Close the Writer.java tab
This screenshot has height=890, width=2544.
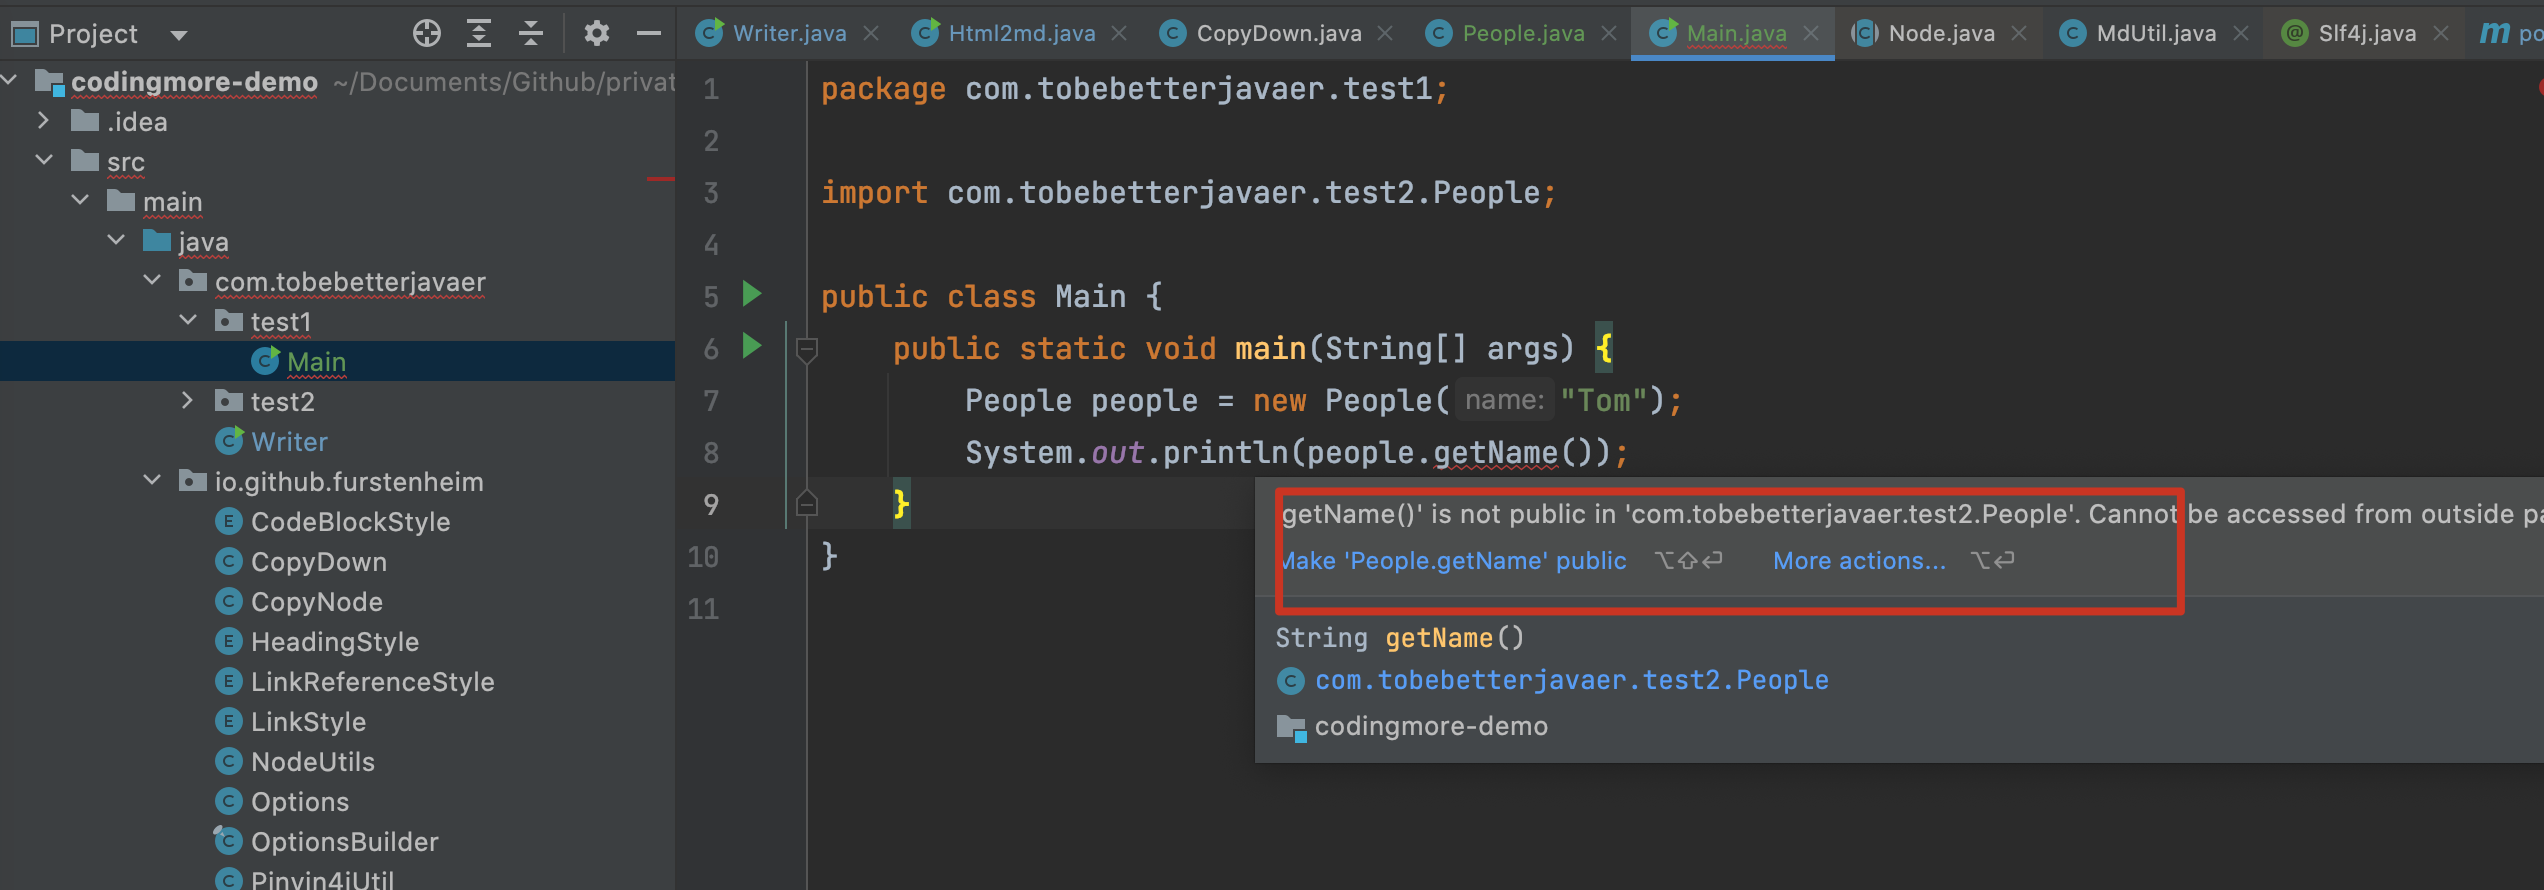coord(871,34)
